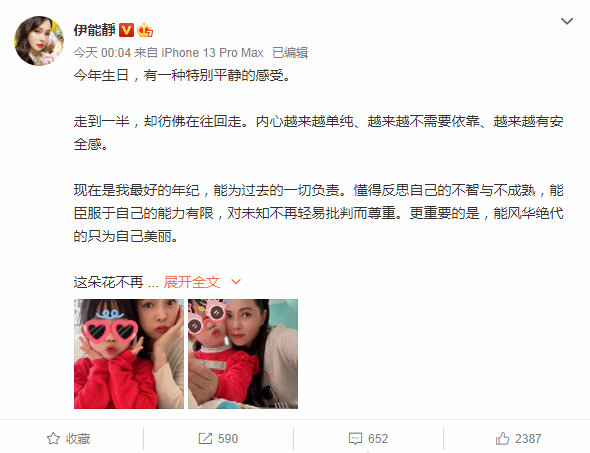Open the second selfie photo thumbnail
This screenshot has width=590, height=453.
(243, 354)
